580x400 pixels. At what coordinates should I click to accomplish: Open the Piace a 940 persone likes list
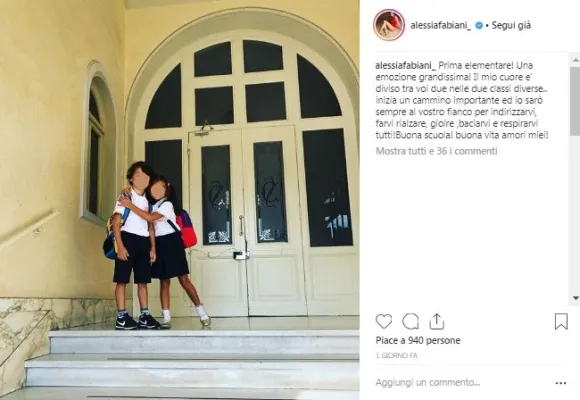(418, 340)
